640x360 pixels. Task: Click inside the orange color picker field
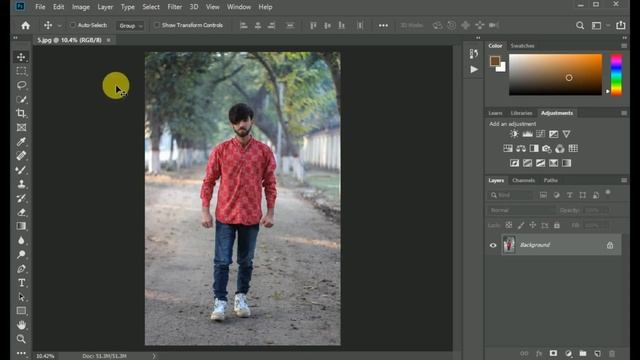click(555, 75)
